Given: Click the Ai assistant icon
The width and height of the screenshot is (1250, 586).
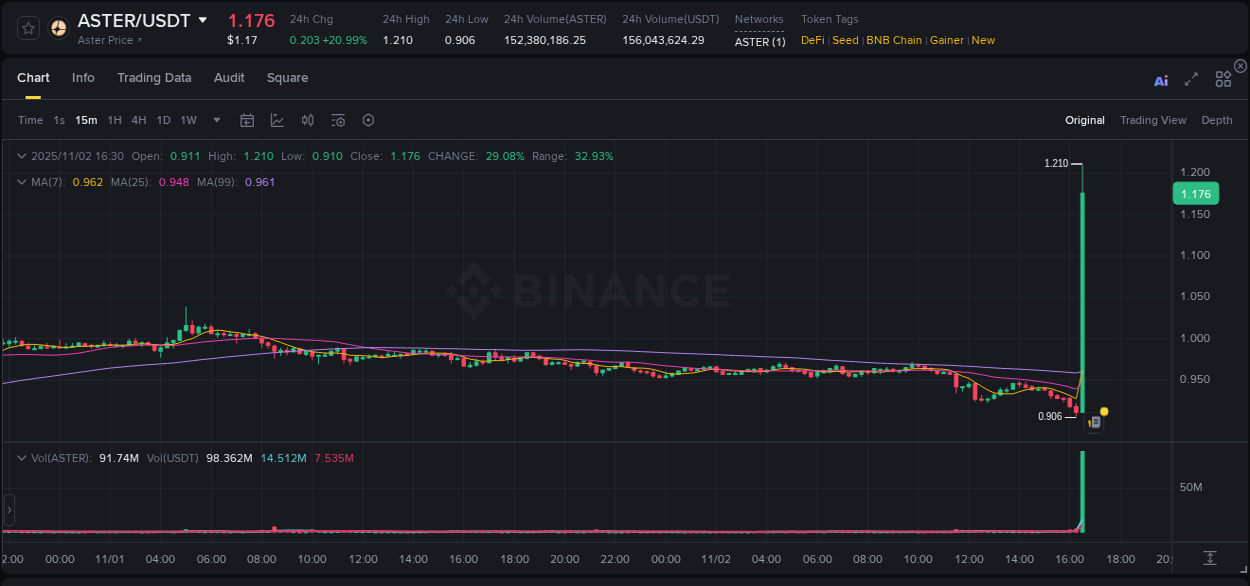Looking at the screenshot, I should point(1160,81).
